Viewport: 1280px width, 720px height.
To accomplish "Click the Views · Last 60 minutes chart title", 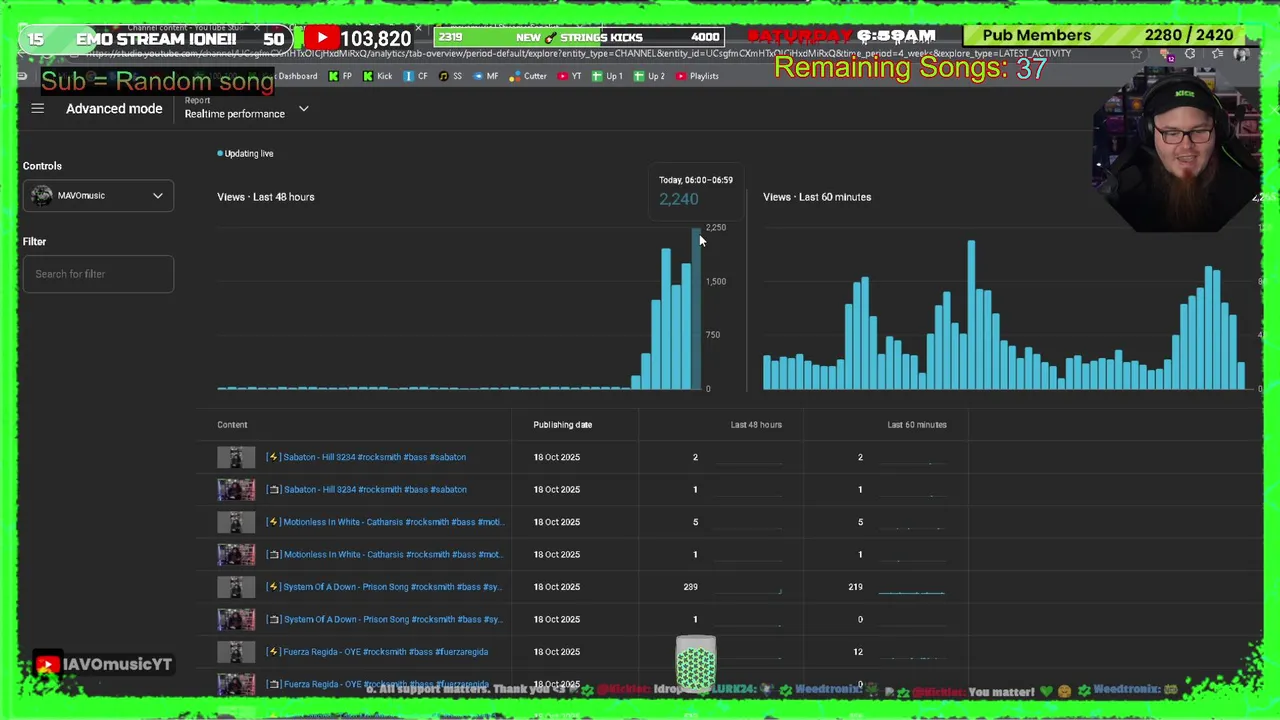I will pyautogui.click(x=817, y=197).
